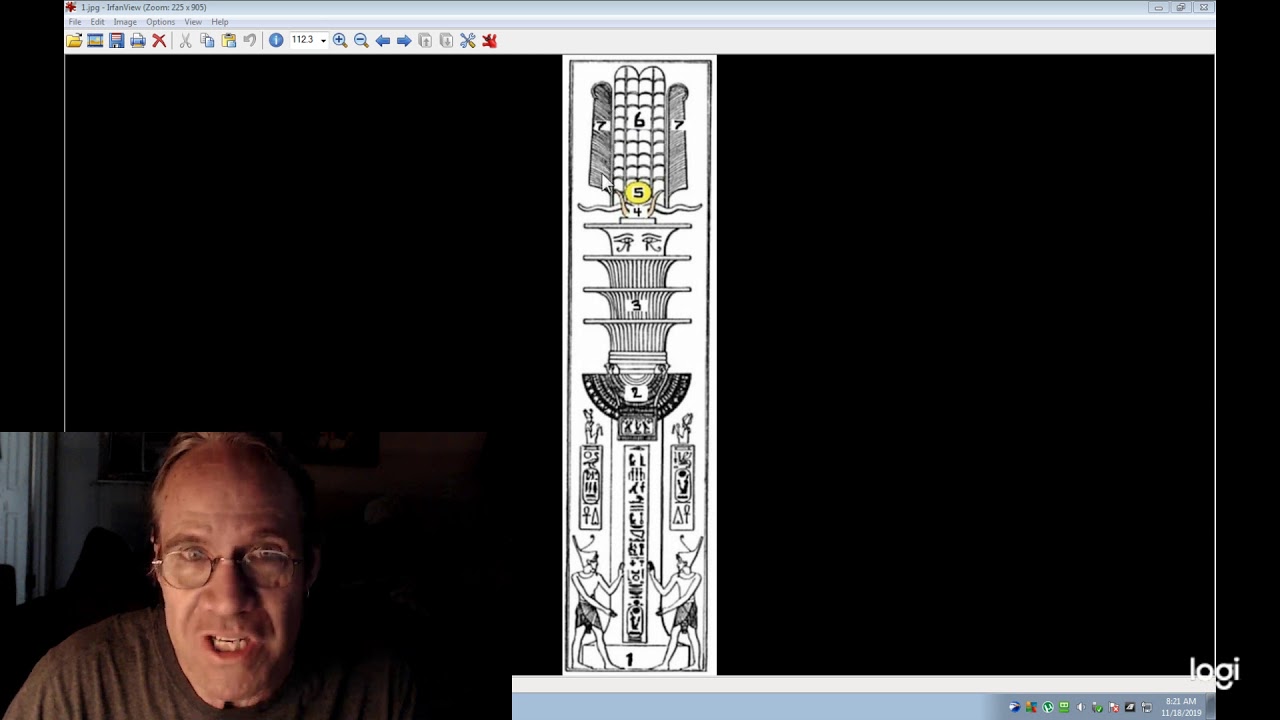The image size is (1280, 720).
Task: Go to previous image blue arrow
Action: tap(383, 40)
